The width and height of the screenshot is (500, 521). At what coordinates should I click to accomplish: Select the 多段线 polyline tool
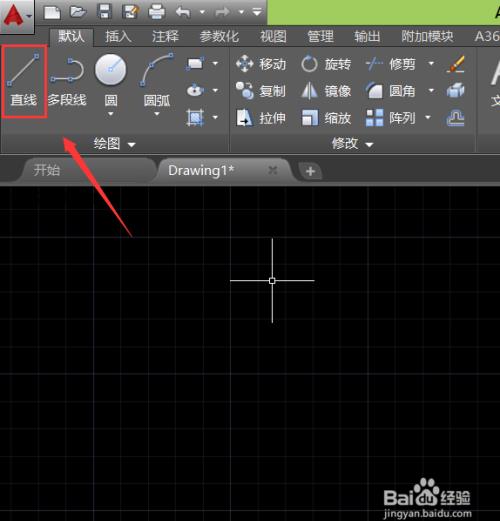coord(67,81)
